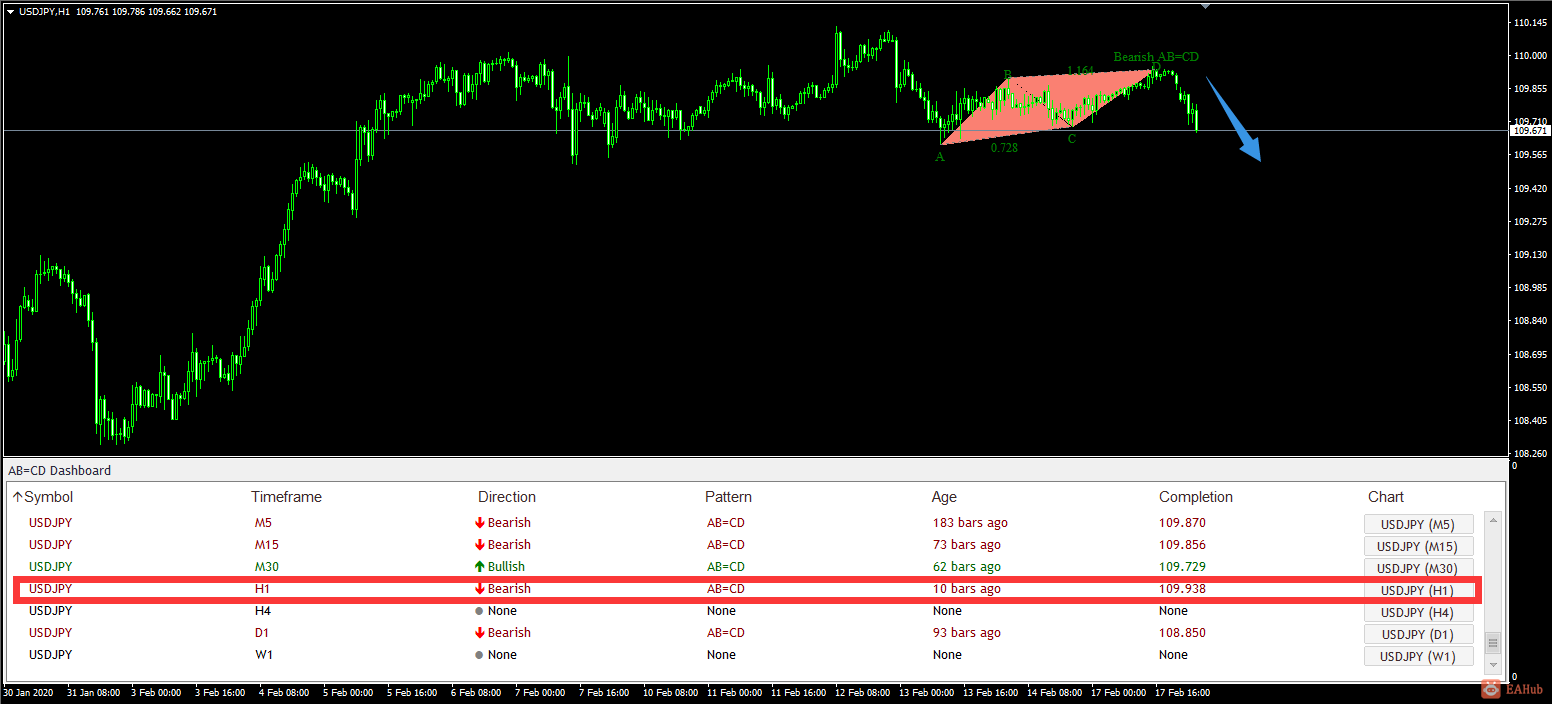Sort dashboard by Pattern column header

pyautogui.click(x=728, y=497)
